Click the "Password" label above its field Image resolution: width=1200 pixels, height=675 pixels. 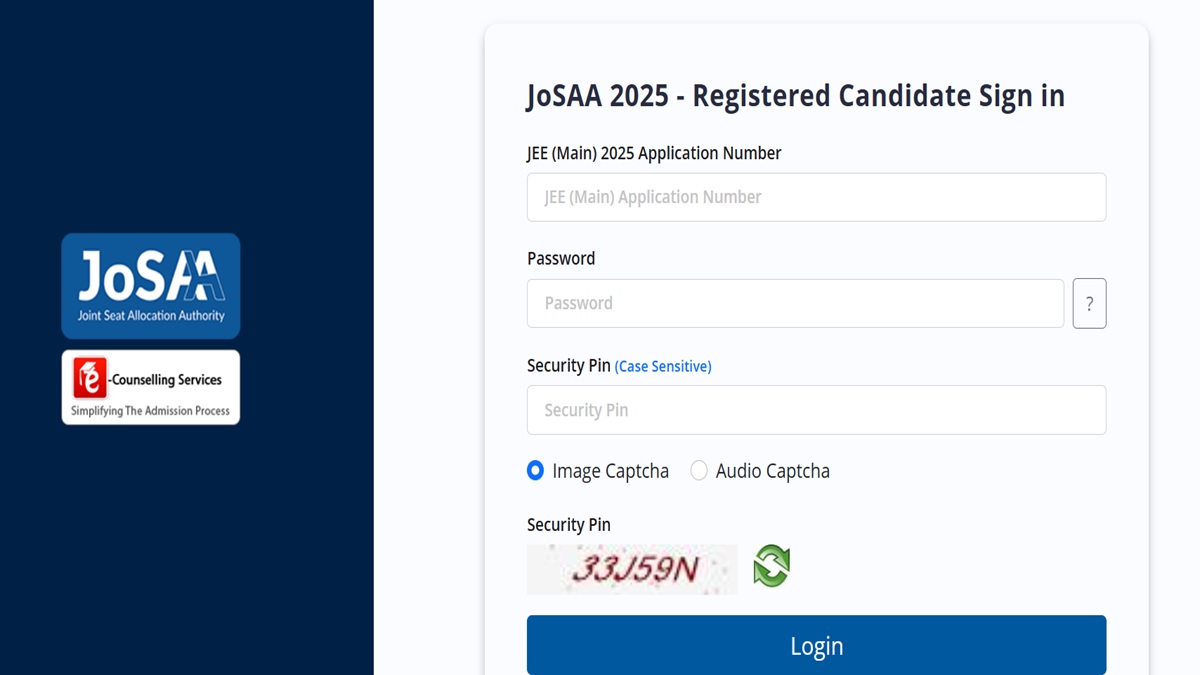point(561,258)
